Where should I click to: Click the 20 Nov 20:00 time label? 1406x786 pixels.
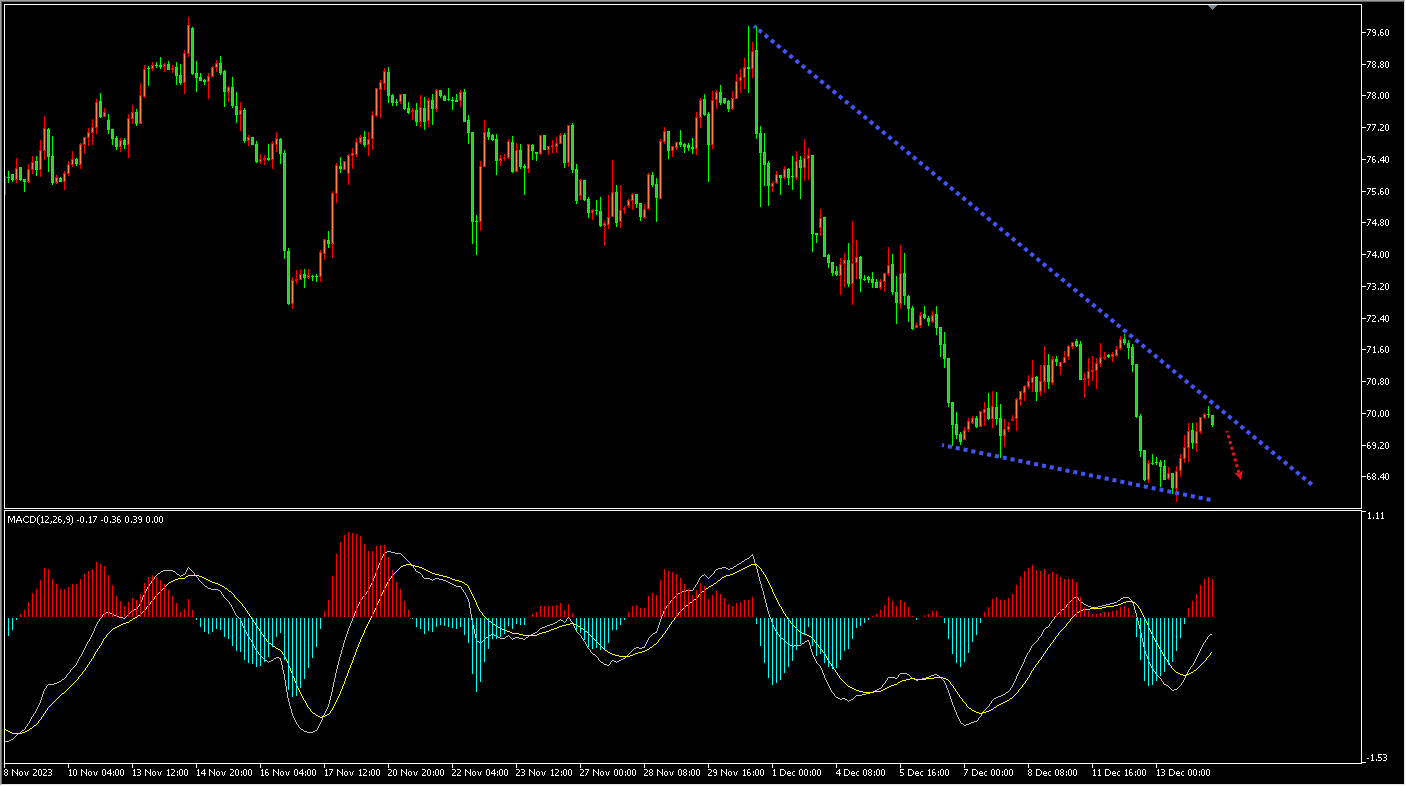(416, 773)
